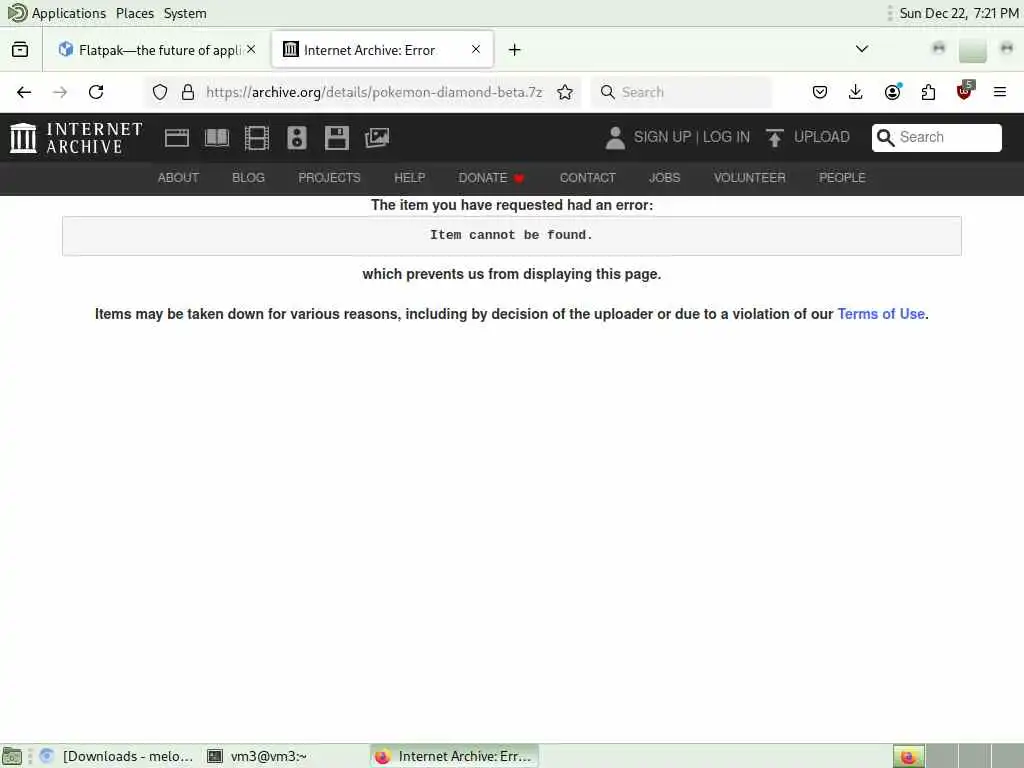1024x768 pixels.
Task: Click the uBlock Origin extension icon
Action: click(964, 91)
